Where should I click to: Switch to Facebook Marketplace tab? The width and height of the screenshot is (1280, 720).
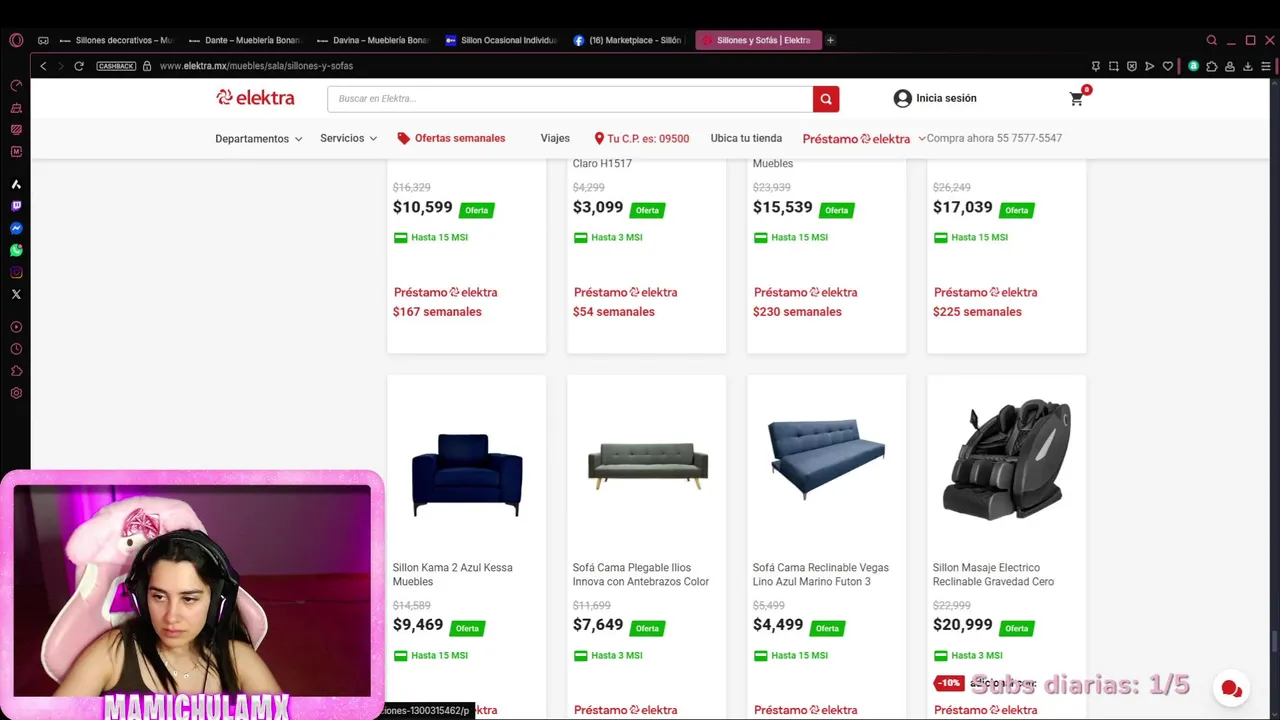(630, 40)
